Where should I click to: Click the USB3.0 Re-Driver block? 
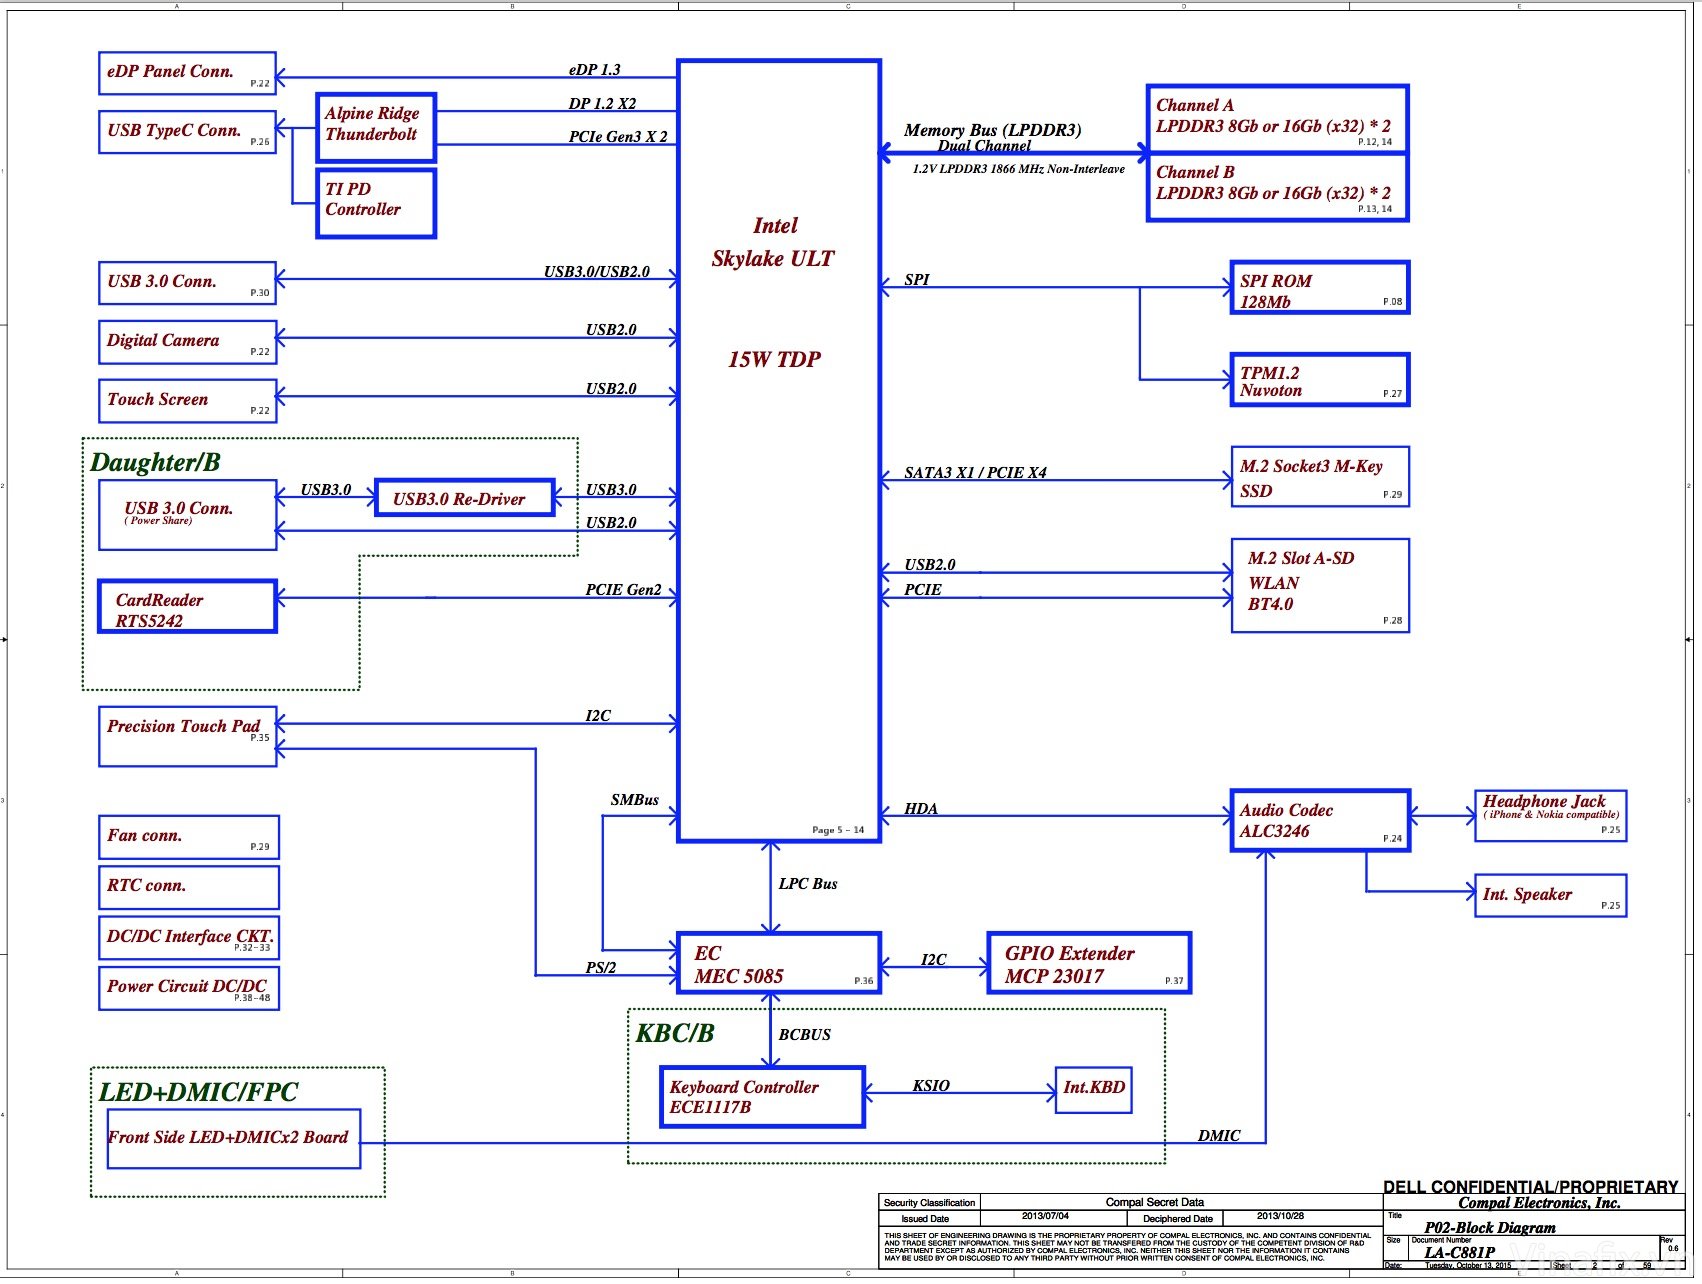[x=464, y=498]
